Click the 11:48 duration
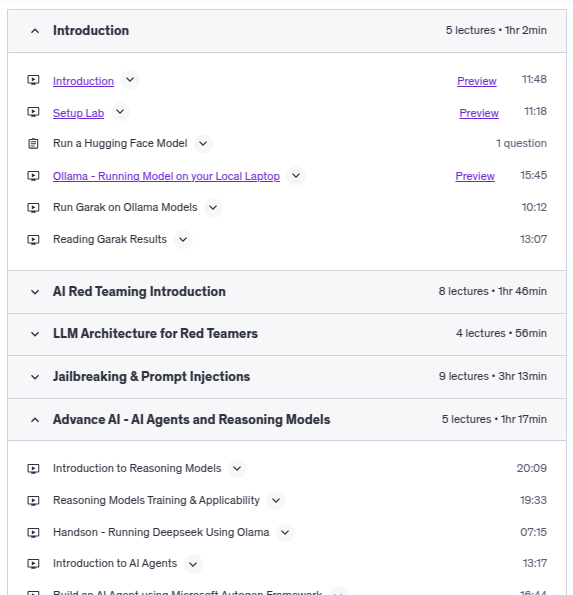The width and height of the screenshot is (573, 595). click(x=534, y=79)
